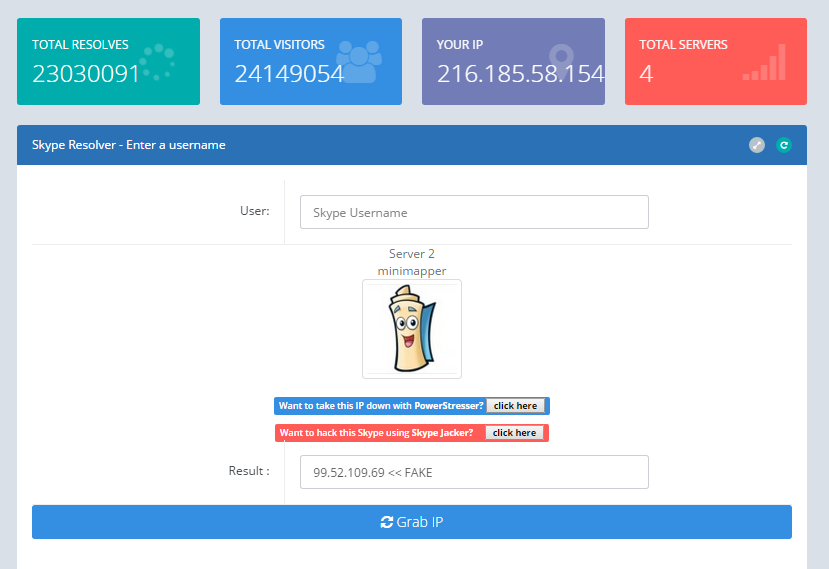The width and height of the screenshot is (829, 569).
Task: Select the Total Servers value 4
Action: (x=646, y=74)
